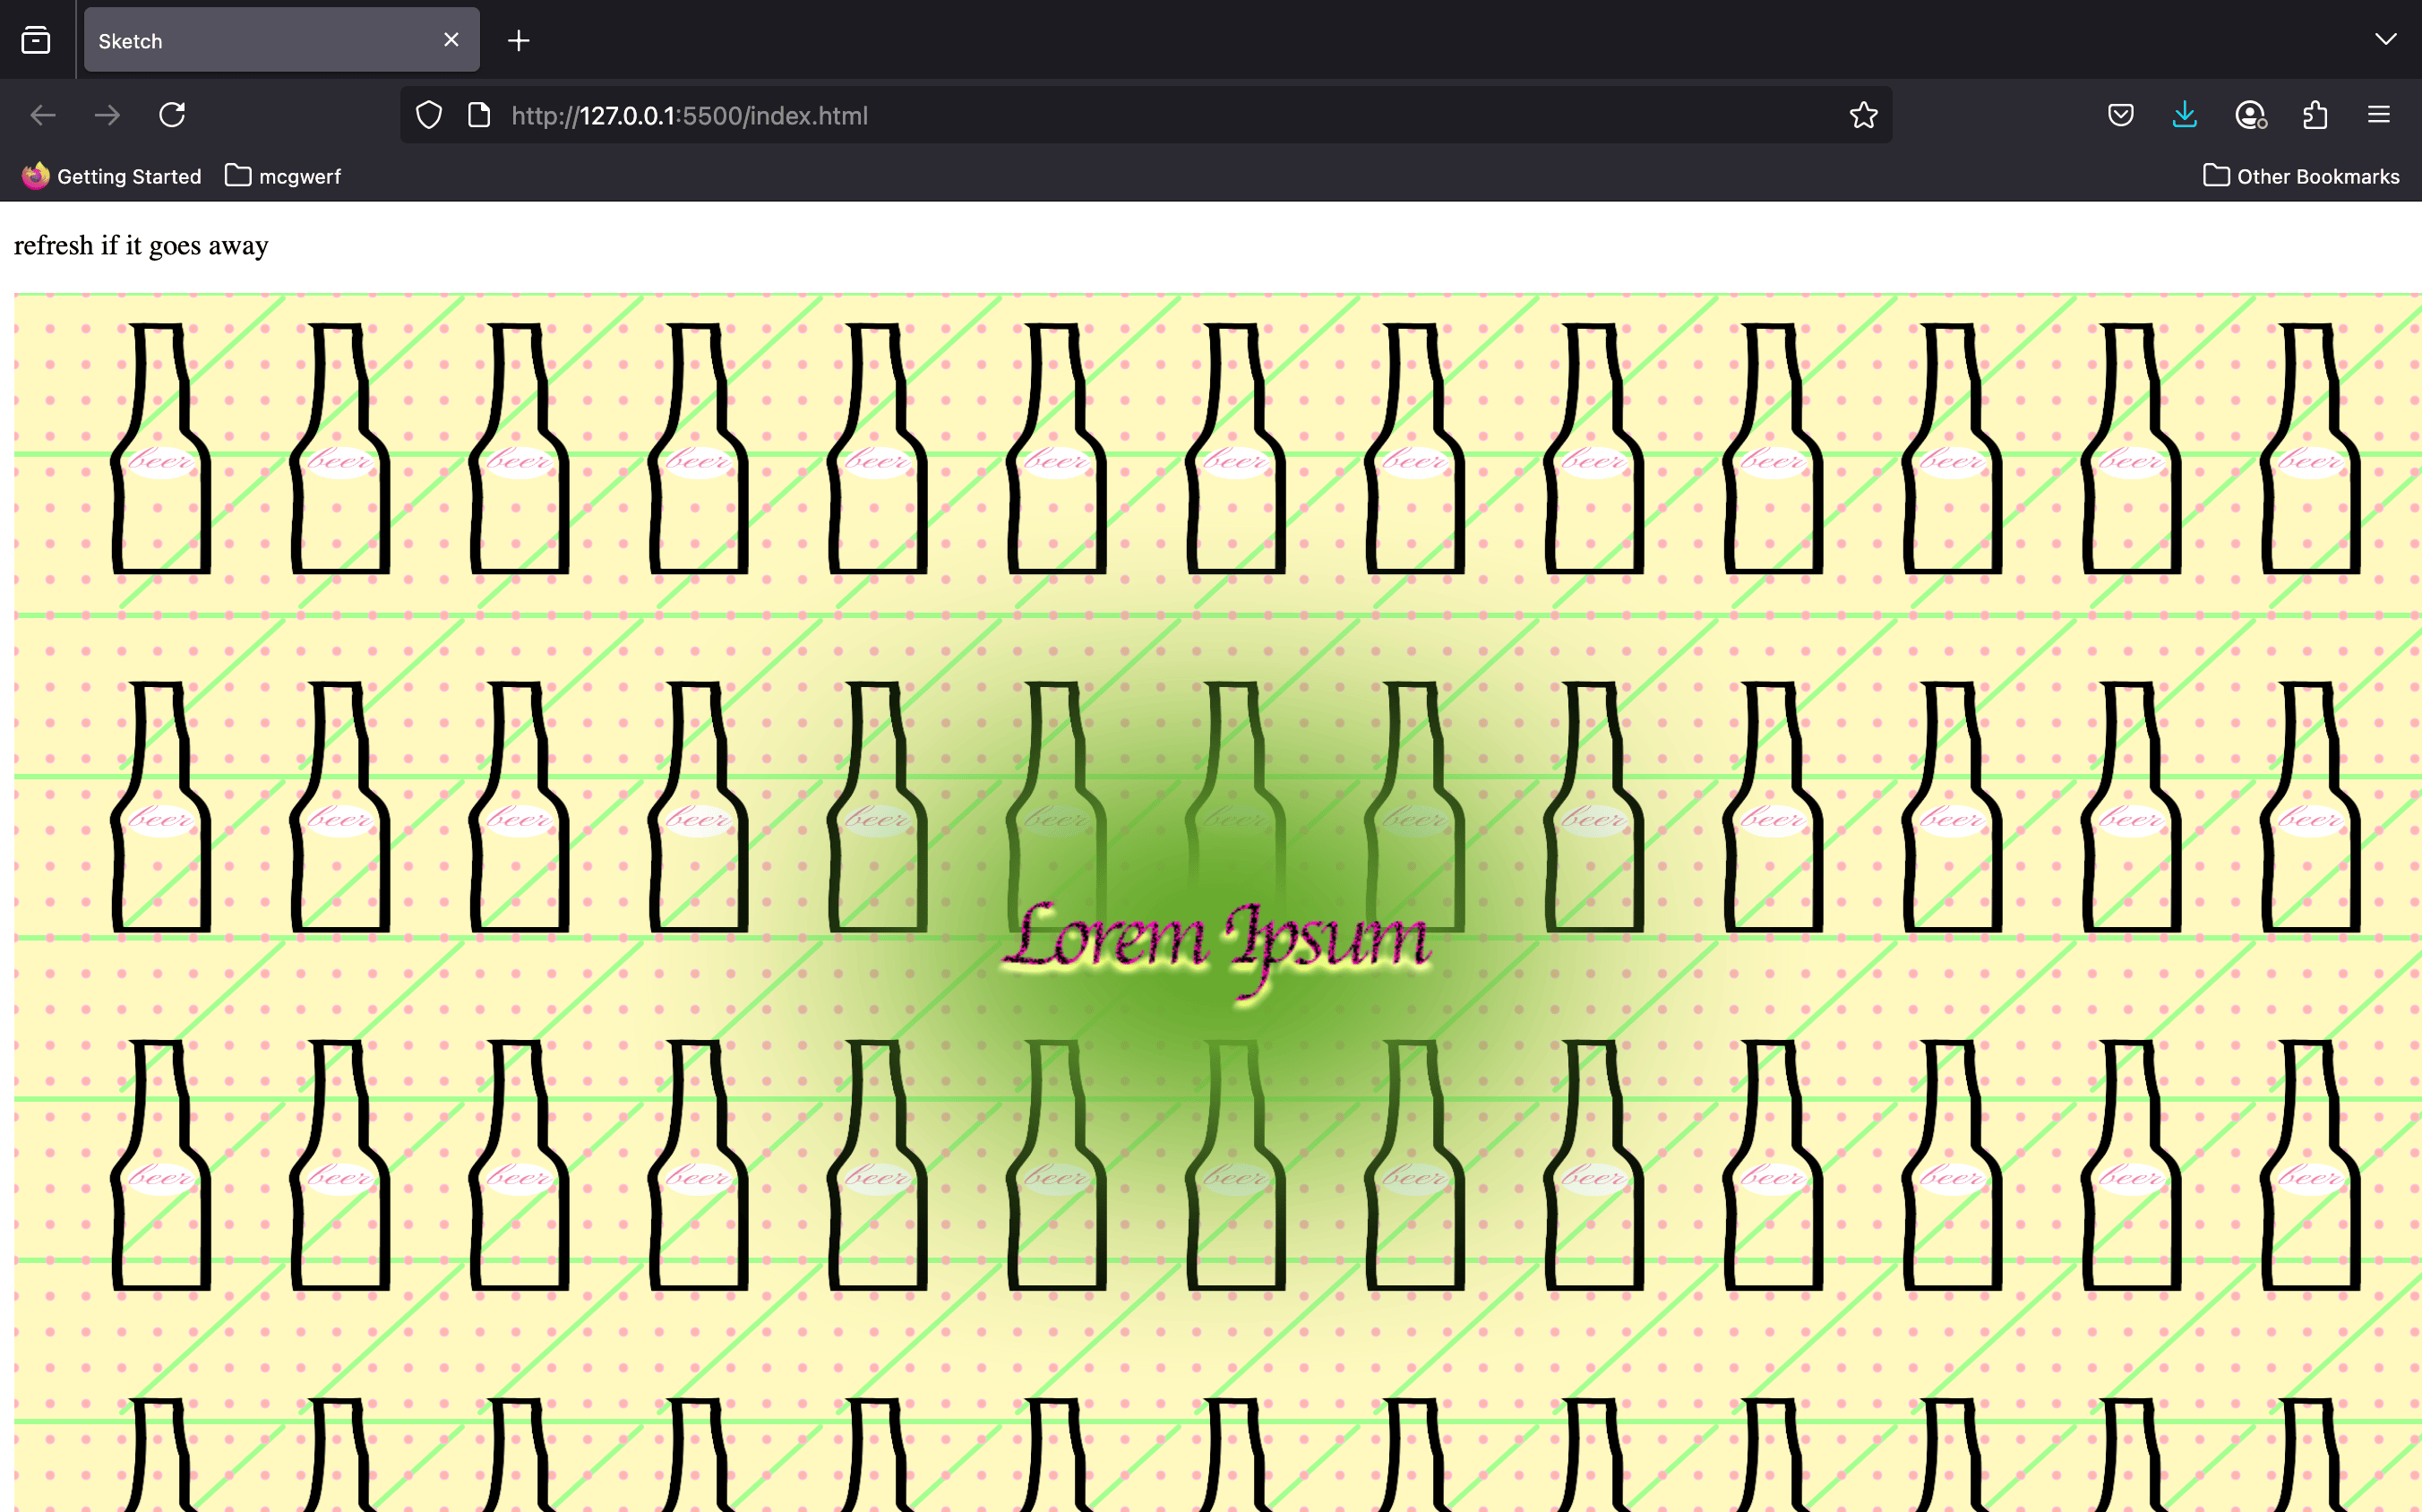Show site information page icon
Image resolution: width=2422 pixels, height=1512 pixels.
tap(479, 115)
